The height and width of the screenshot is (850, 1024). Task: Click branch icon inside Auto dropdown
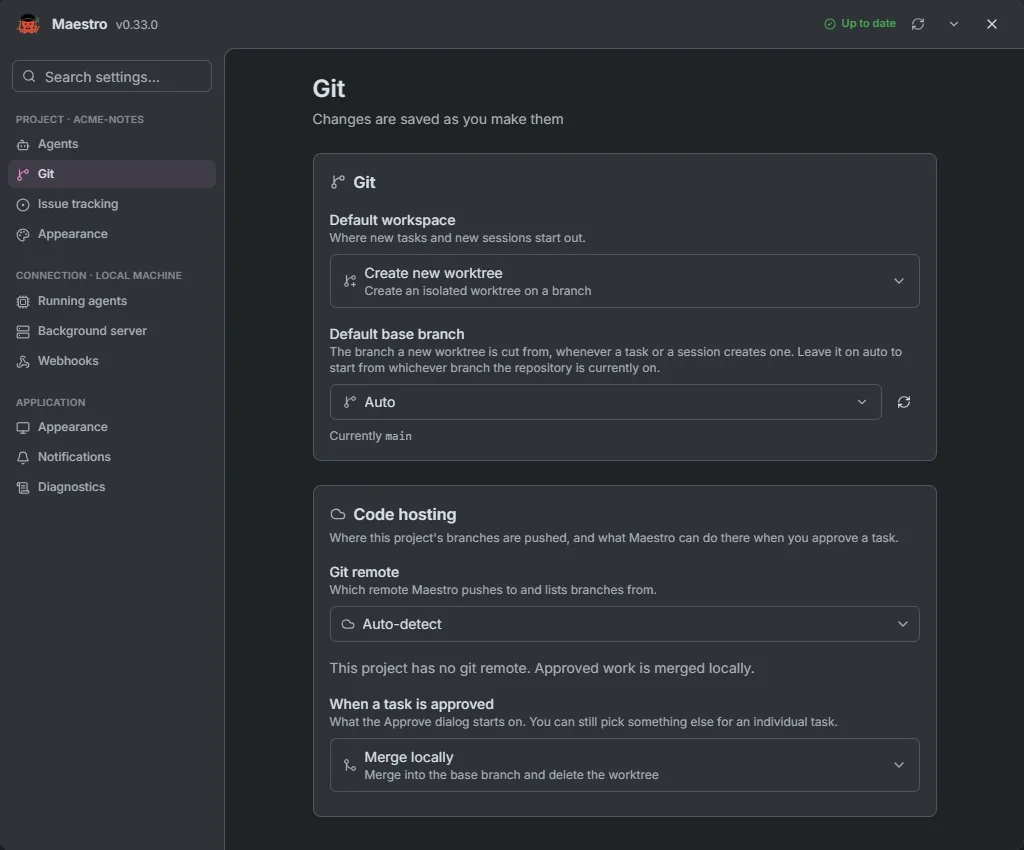pos(350,402)
